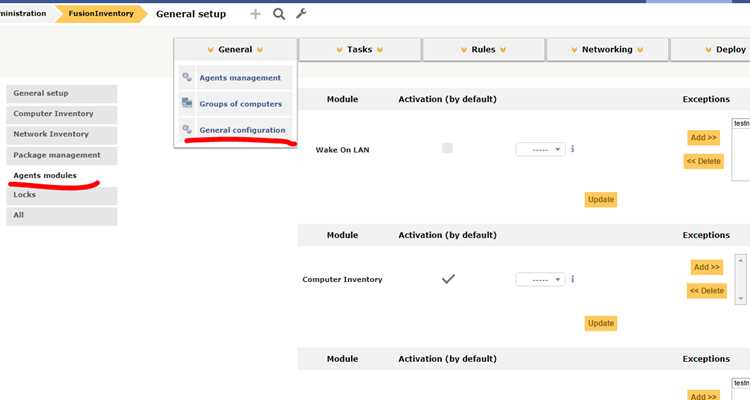Open search via magnifier icon
The width and height of the screenshot is (750, 400).
tap(279, 14)
